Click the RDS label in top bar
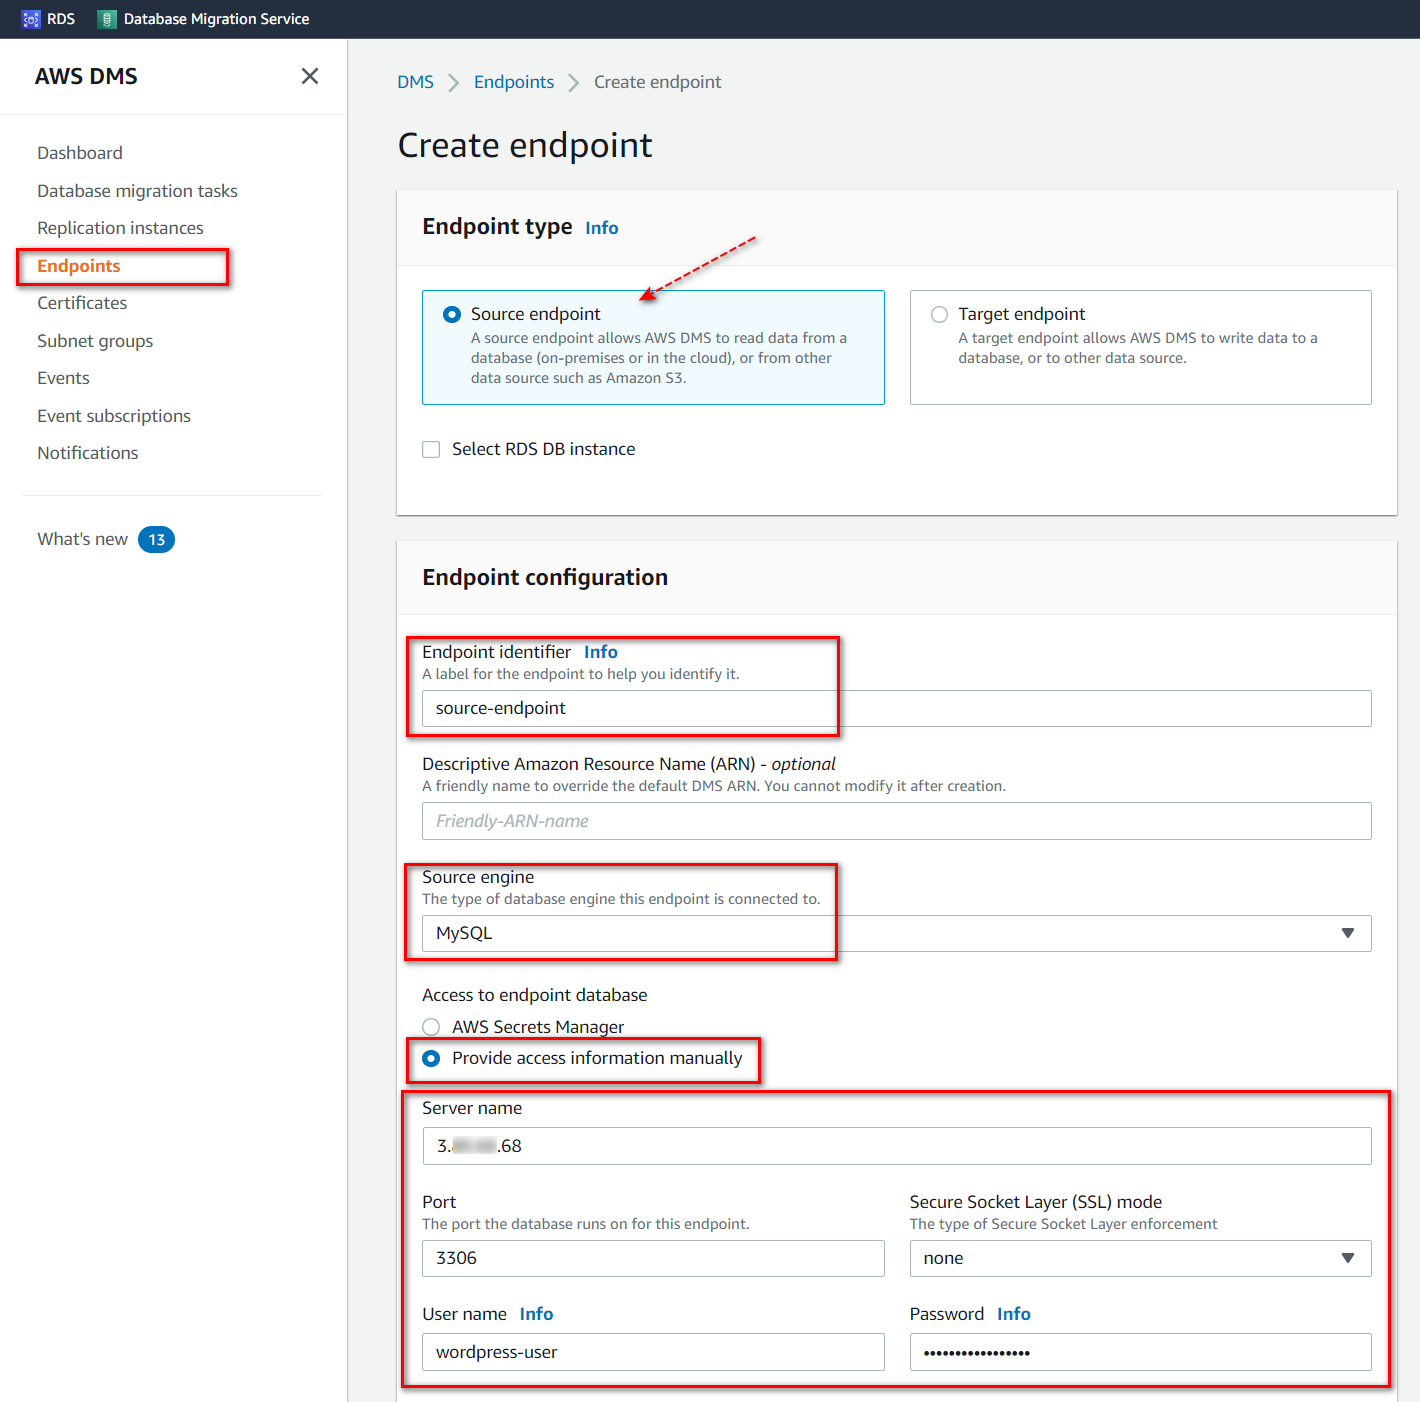 (x=61, y=19)
